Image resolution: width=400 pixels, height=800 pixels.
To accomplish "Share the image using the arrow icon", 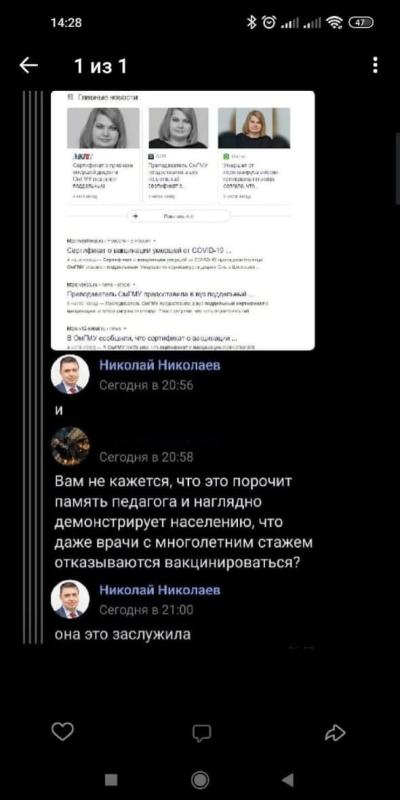I will tap(335, 733).
